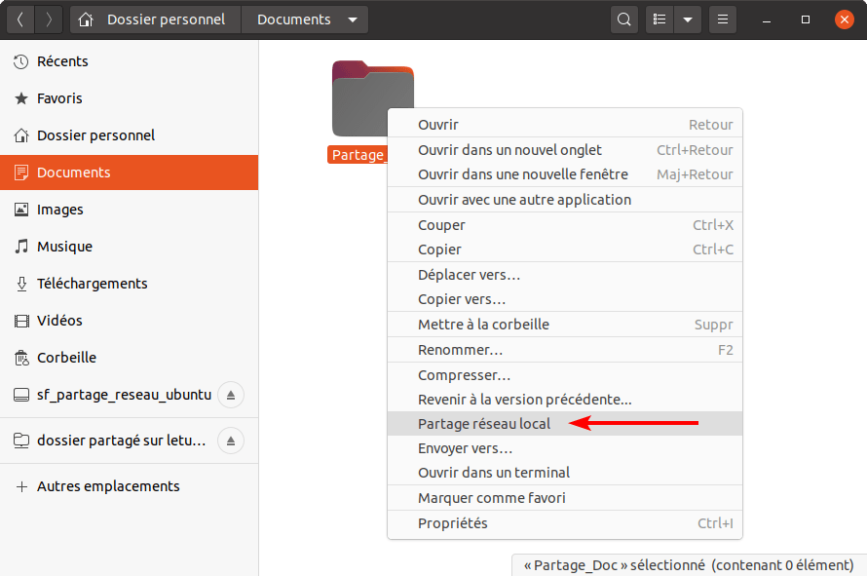Open the search icon in the toolbar
The width and height of the screenshot is (867, 576).
click(x=624, y=18)
